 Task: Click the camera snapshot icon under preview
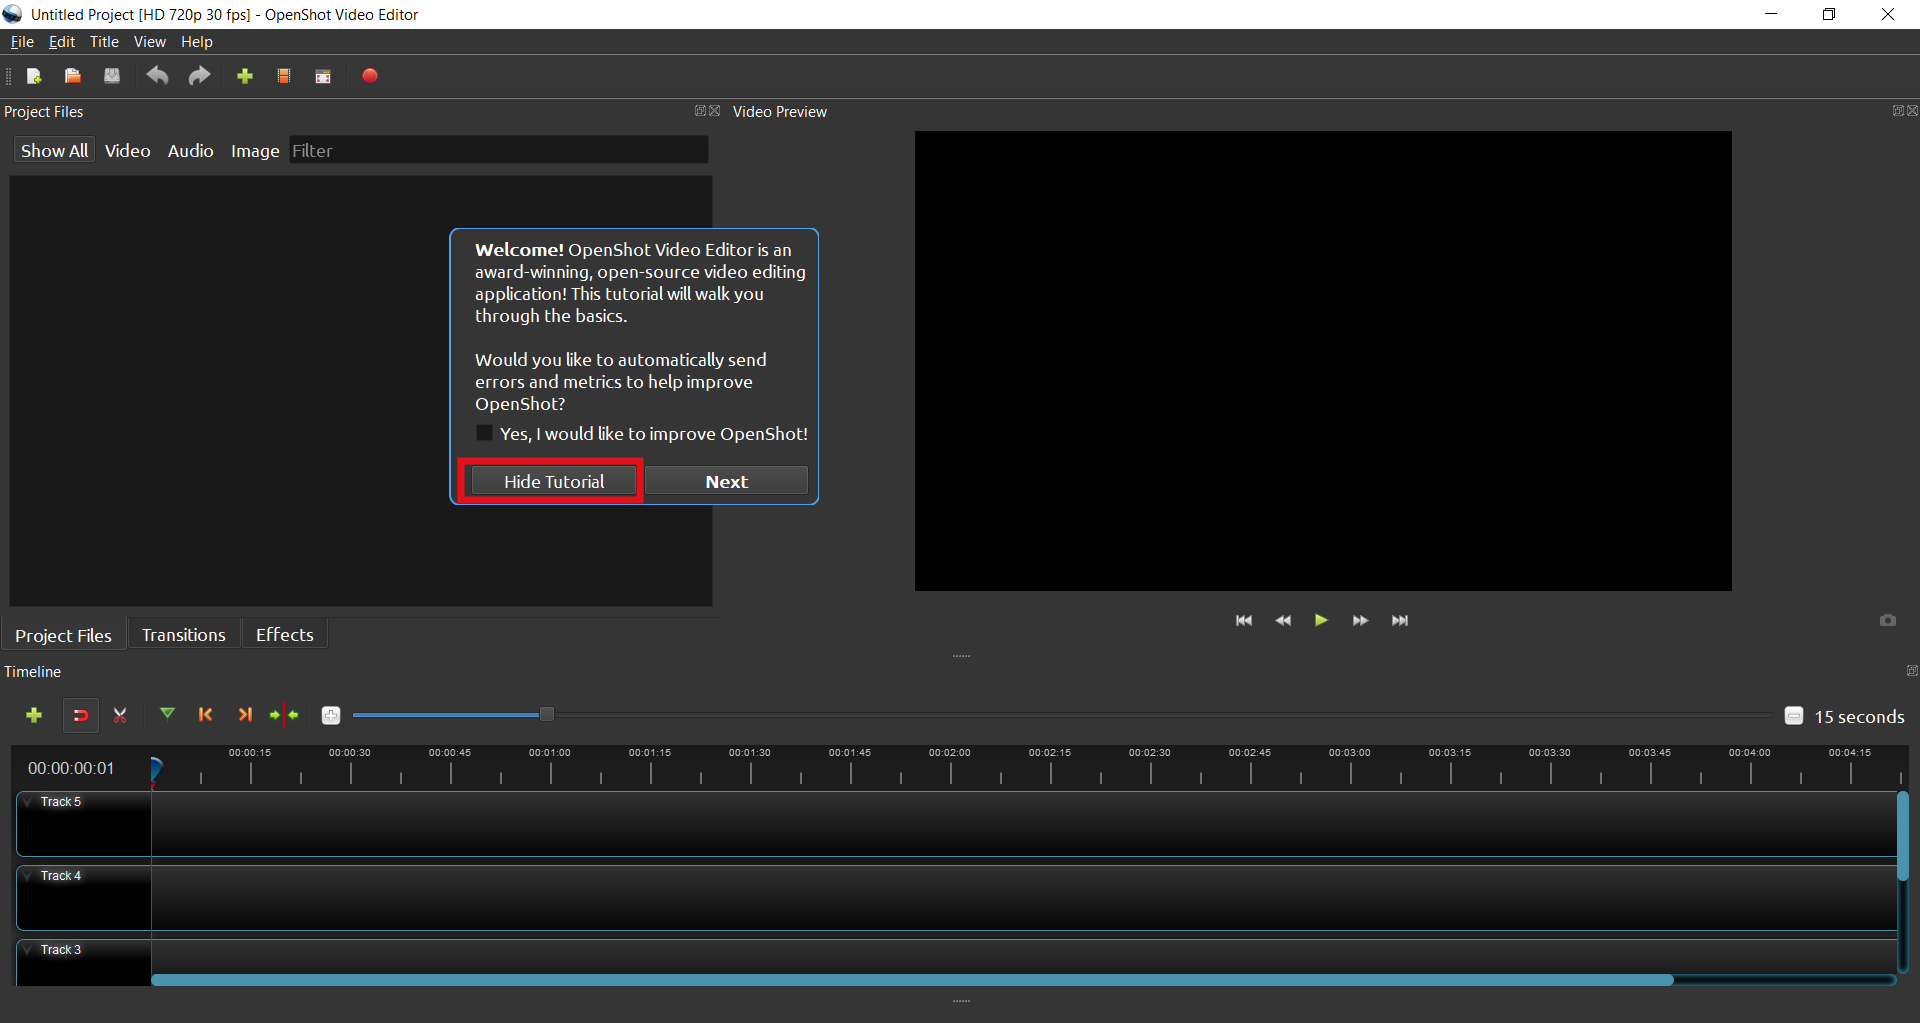pyautogui.click(x=1888, y=620)
